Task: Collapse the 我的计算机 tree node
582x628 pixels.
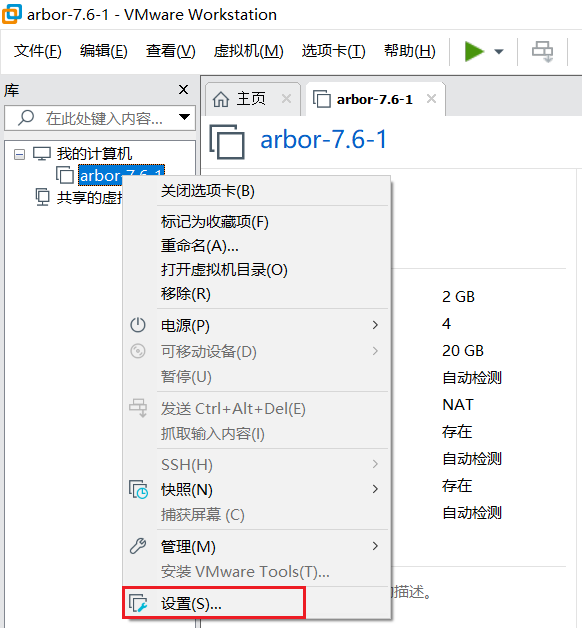Action: click(x=19, y=154)
